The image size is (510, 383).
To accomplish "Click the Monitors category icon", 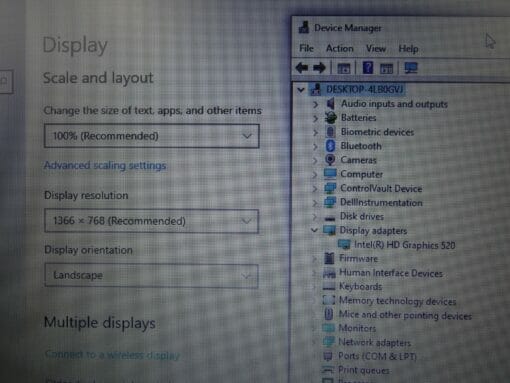I will coord(328,328).
